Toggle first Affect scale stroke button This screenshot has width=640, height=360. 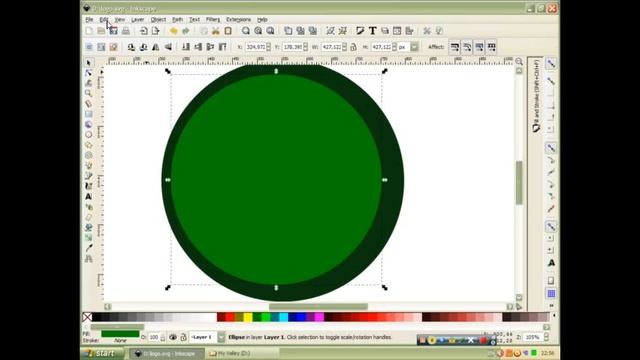[455, 47]
